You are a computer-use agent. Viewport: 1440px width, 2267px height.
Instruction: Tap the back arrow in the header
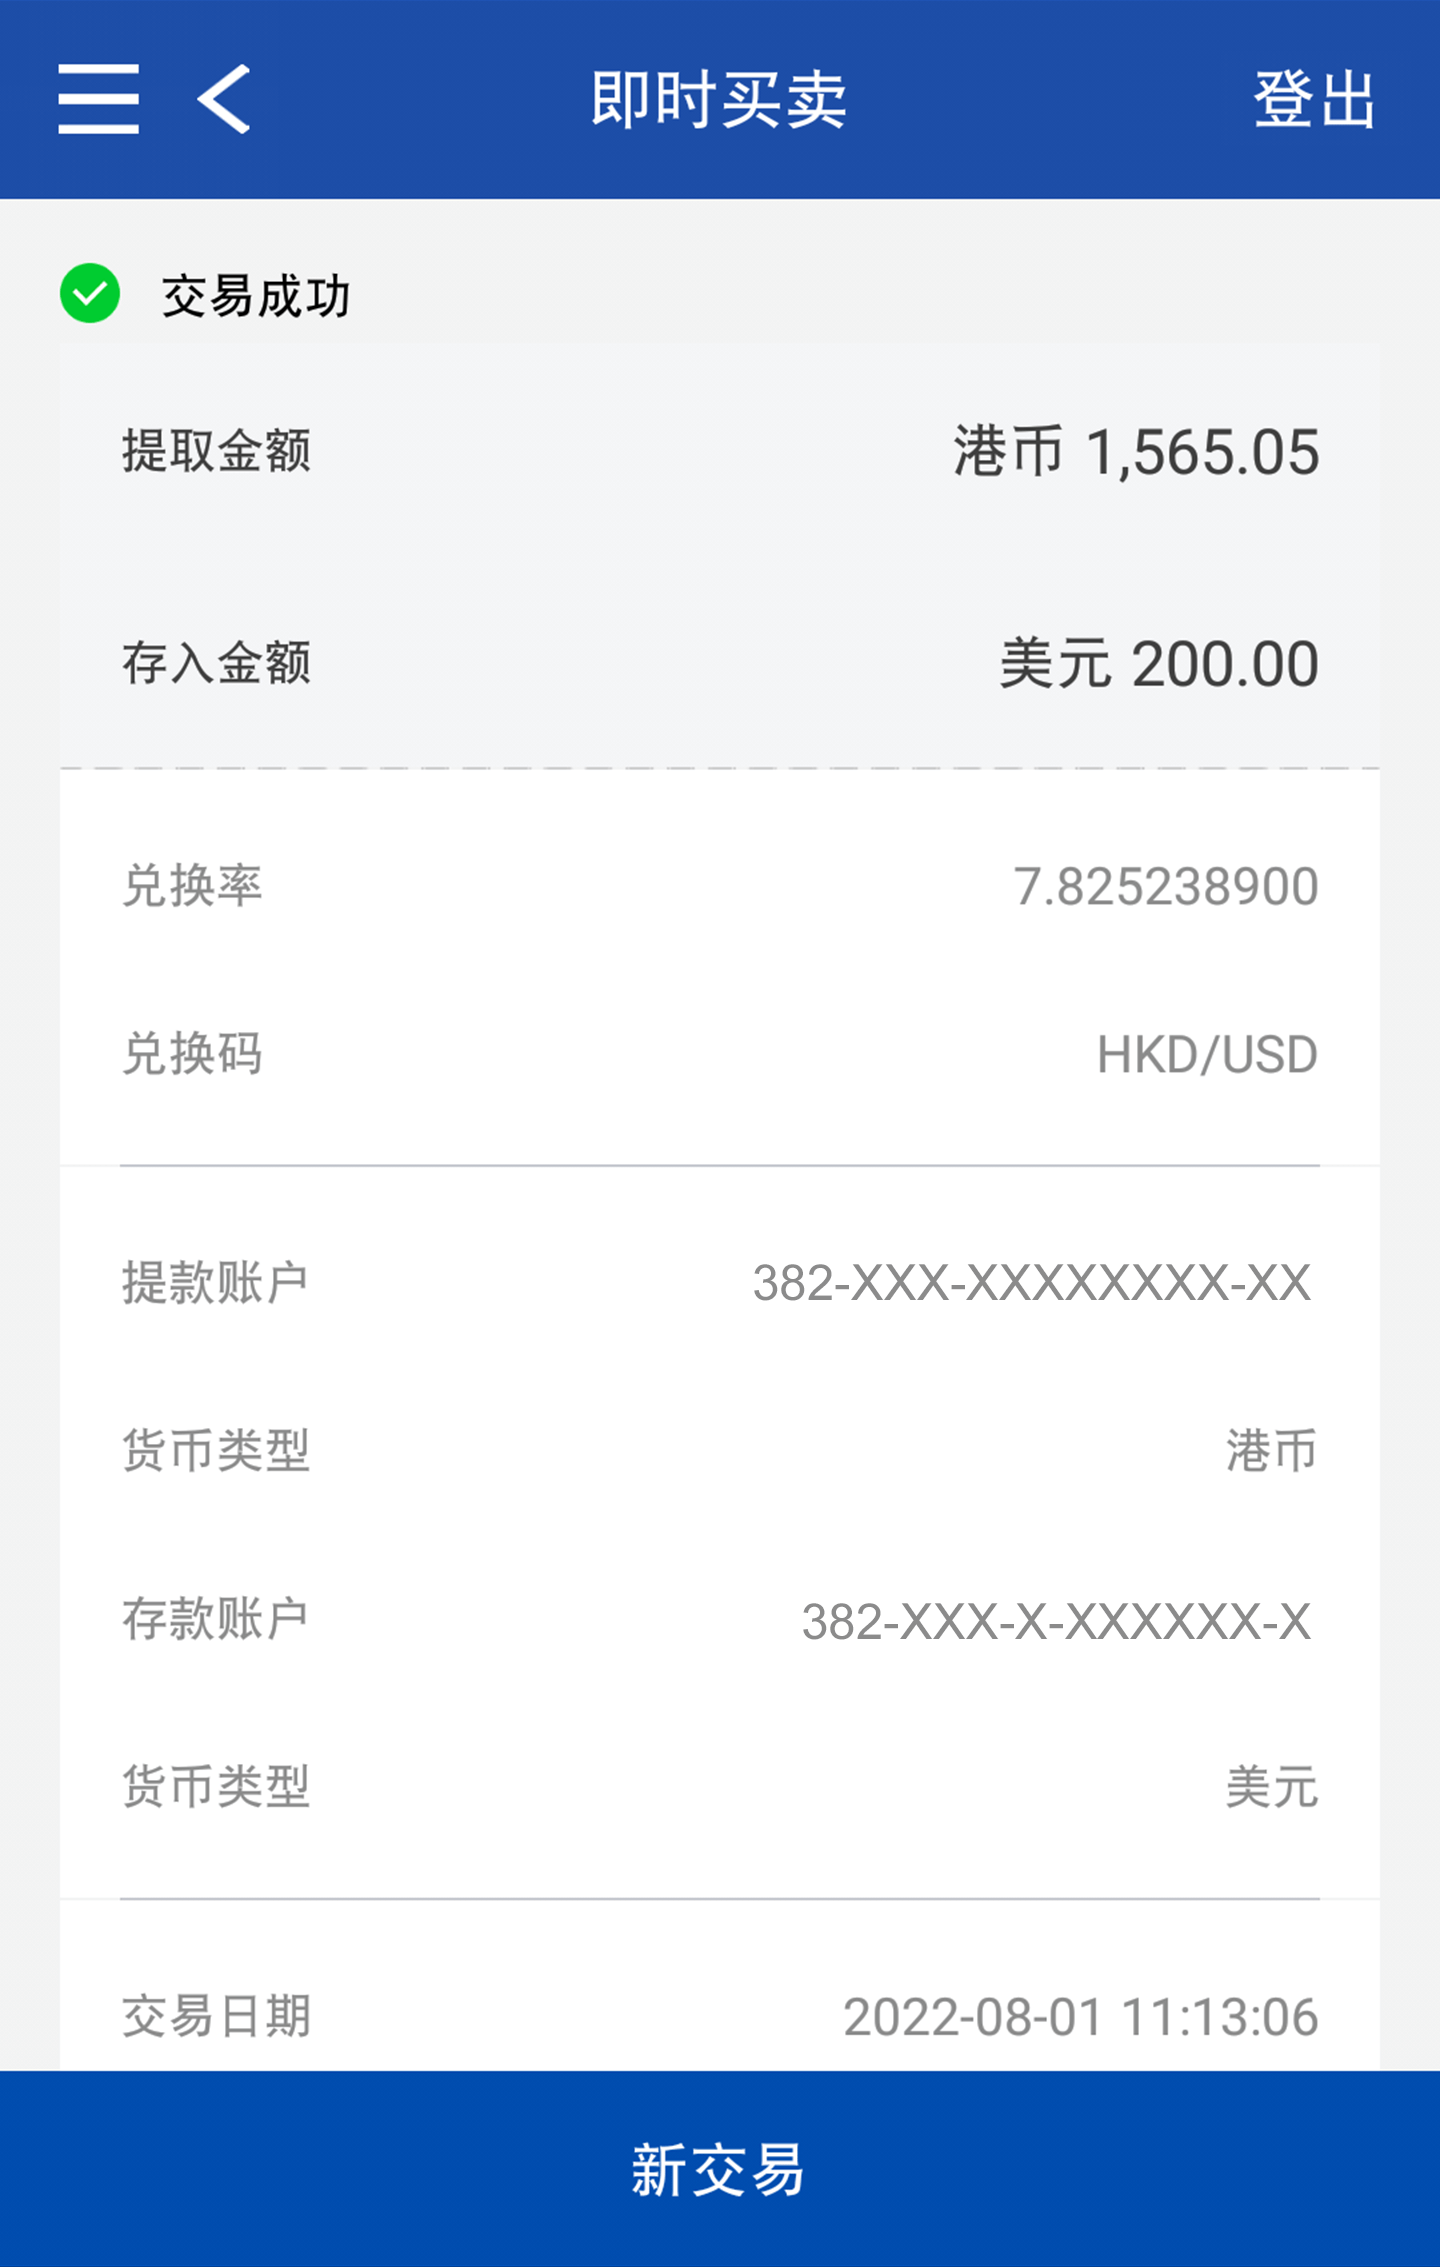click(x=224, y=99)
